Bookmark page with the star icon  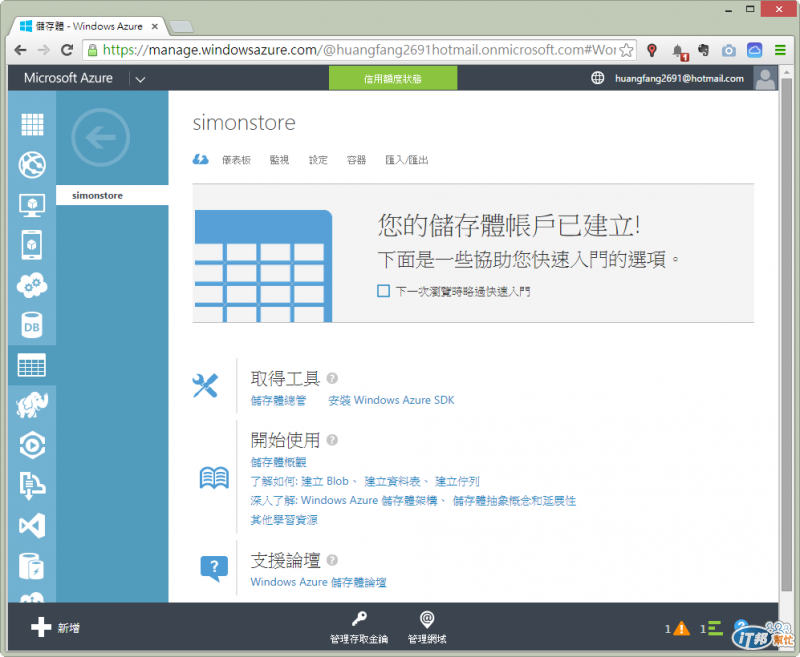click(626, 50)
